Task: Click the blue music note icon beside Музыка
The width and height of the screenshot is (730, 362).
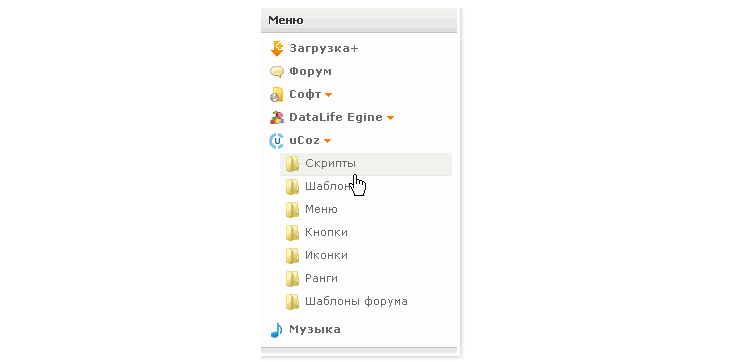Action: pyautogui.click(x=276, y=330)
